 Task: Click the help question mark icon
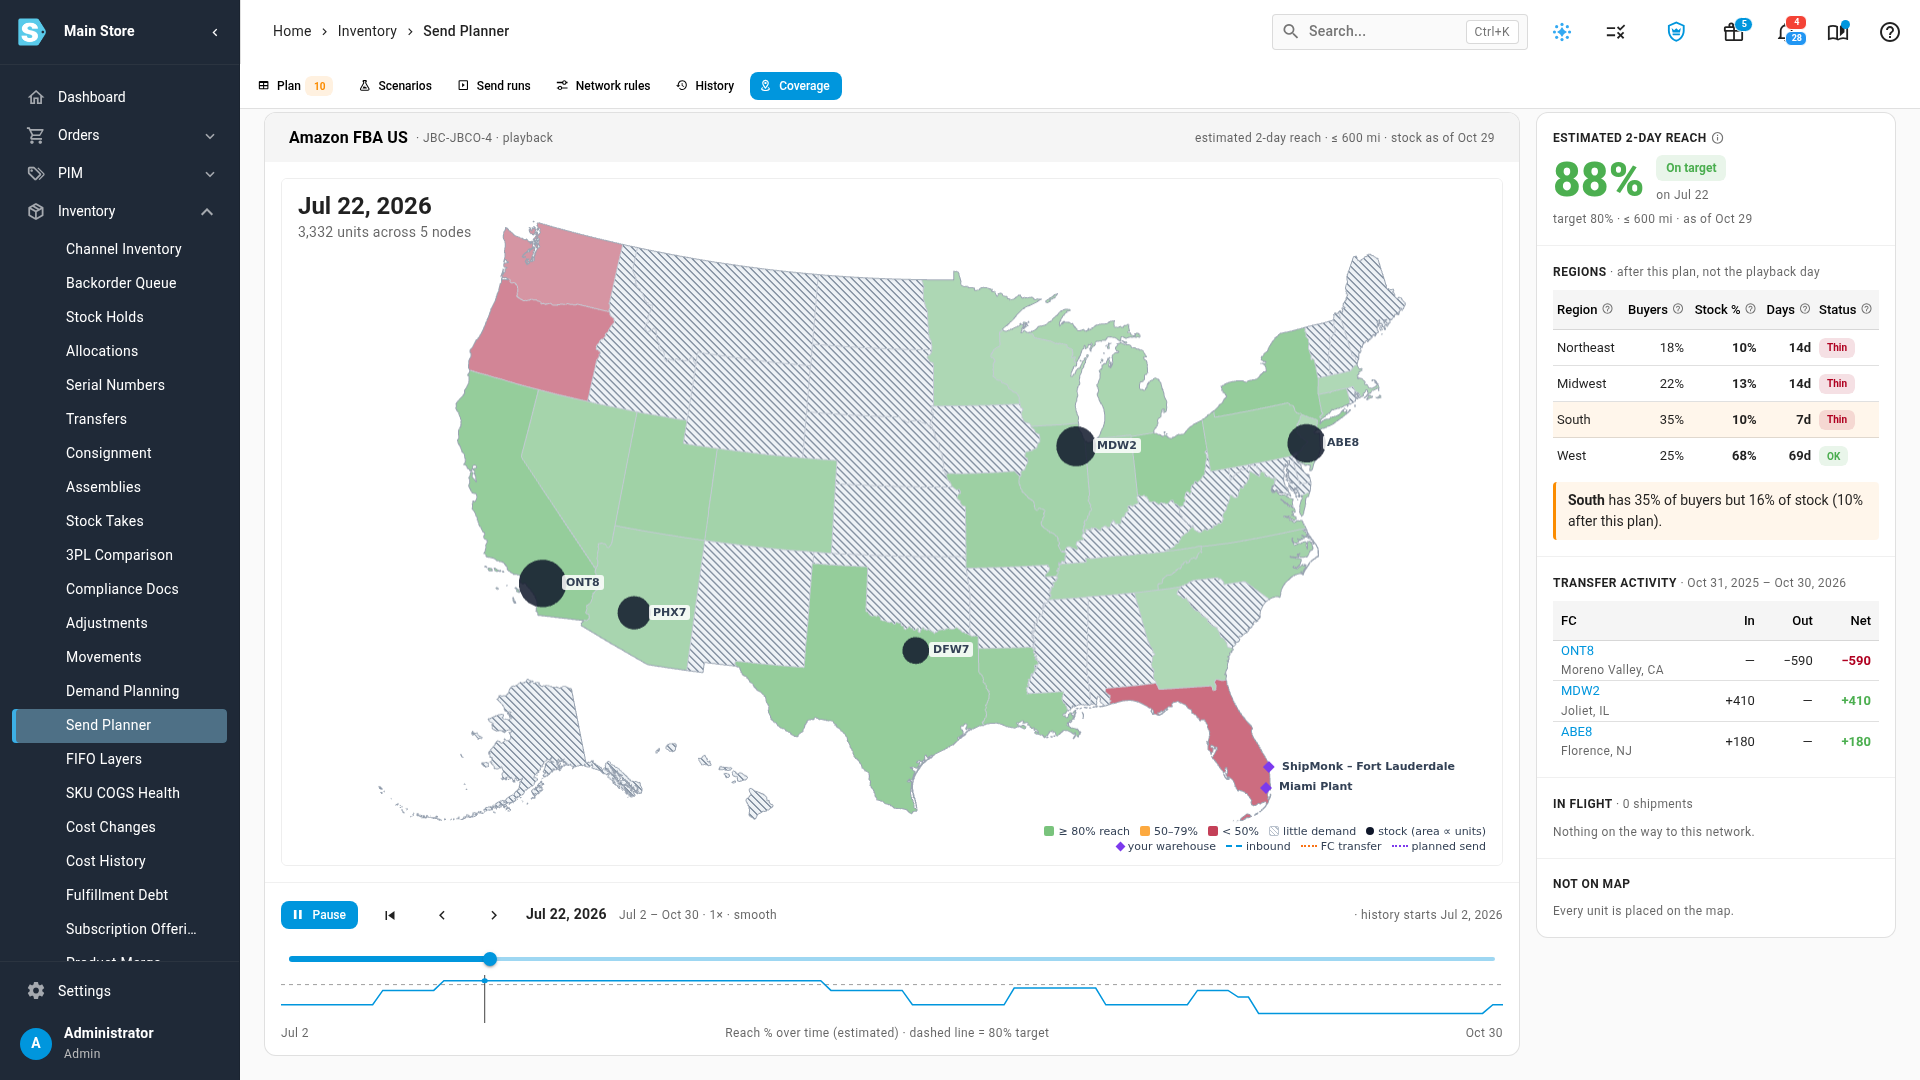coord(1889,32)
